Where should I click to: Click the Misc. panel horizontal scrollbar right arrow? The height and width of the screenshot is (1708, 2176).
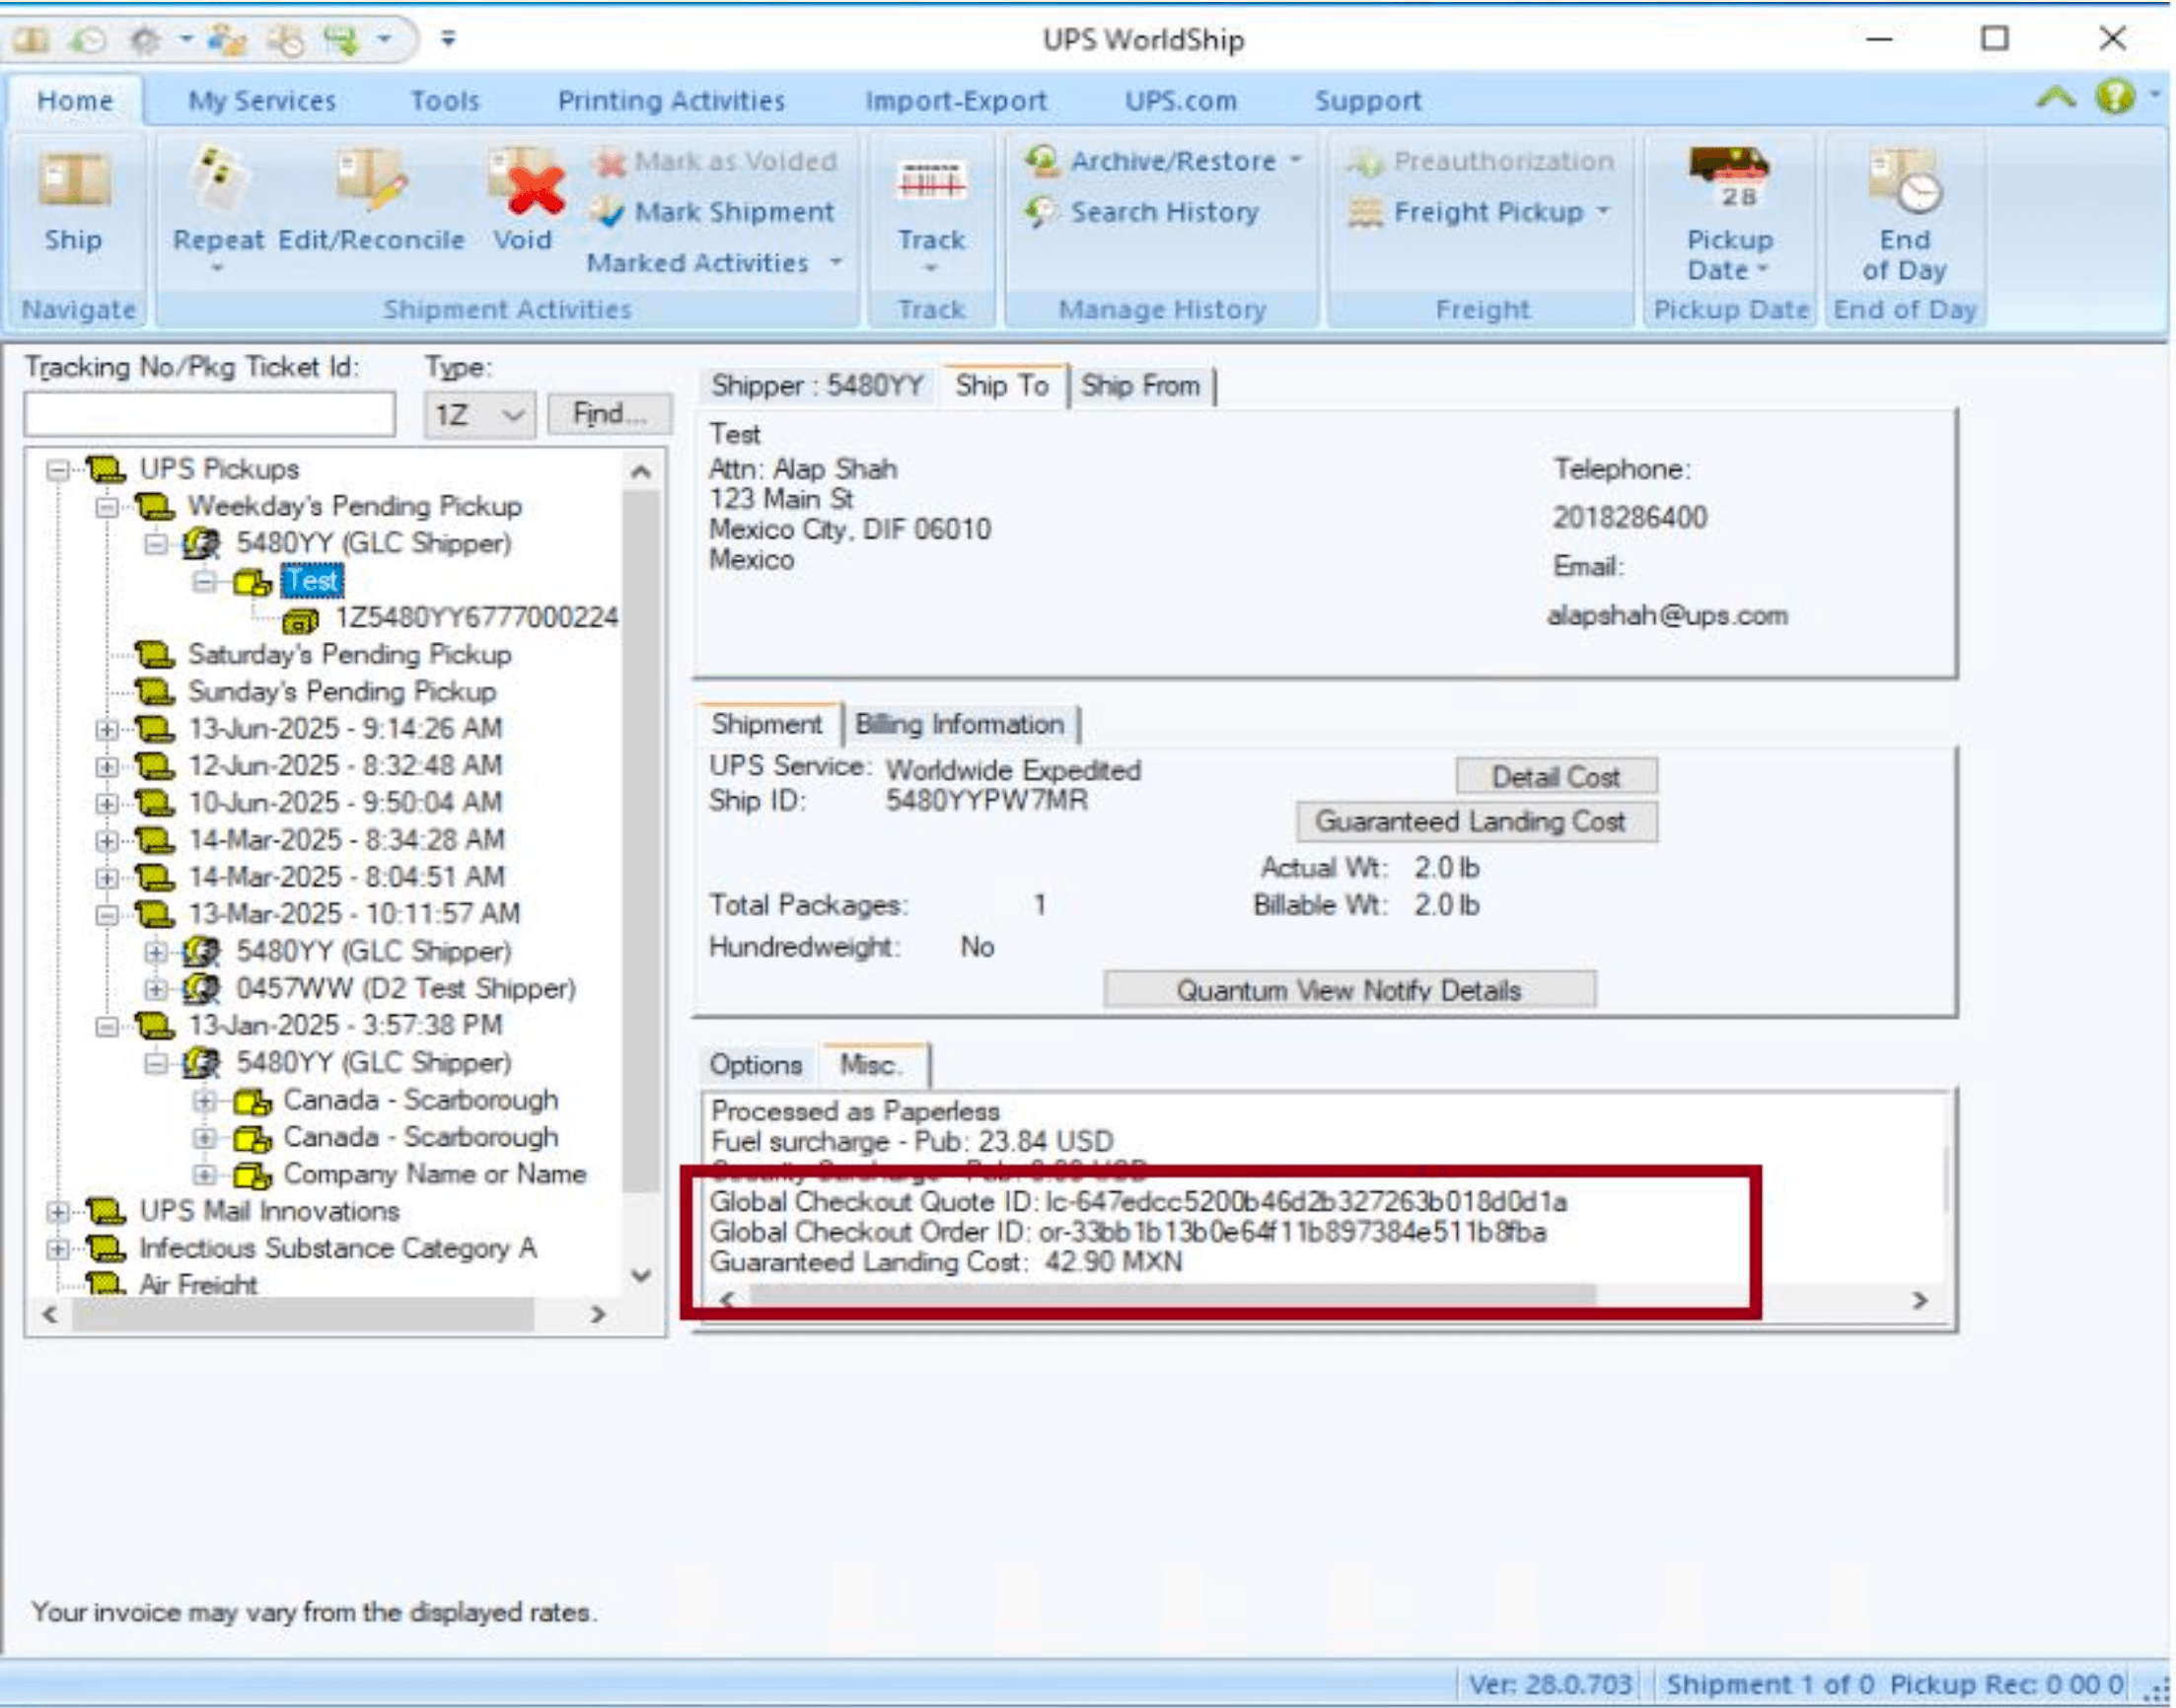tap(1919, 1300)
